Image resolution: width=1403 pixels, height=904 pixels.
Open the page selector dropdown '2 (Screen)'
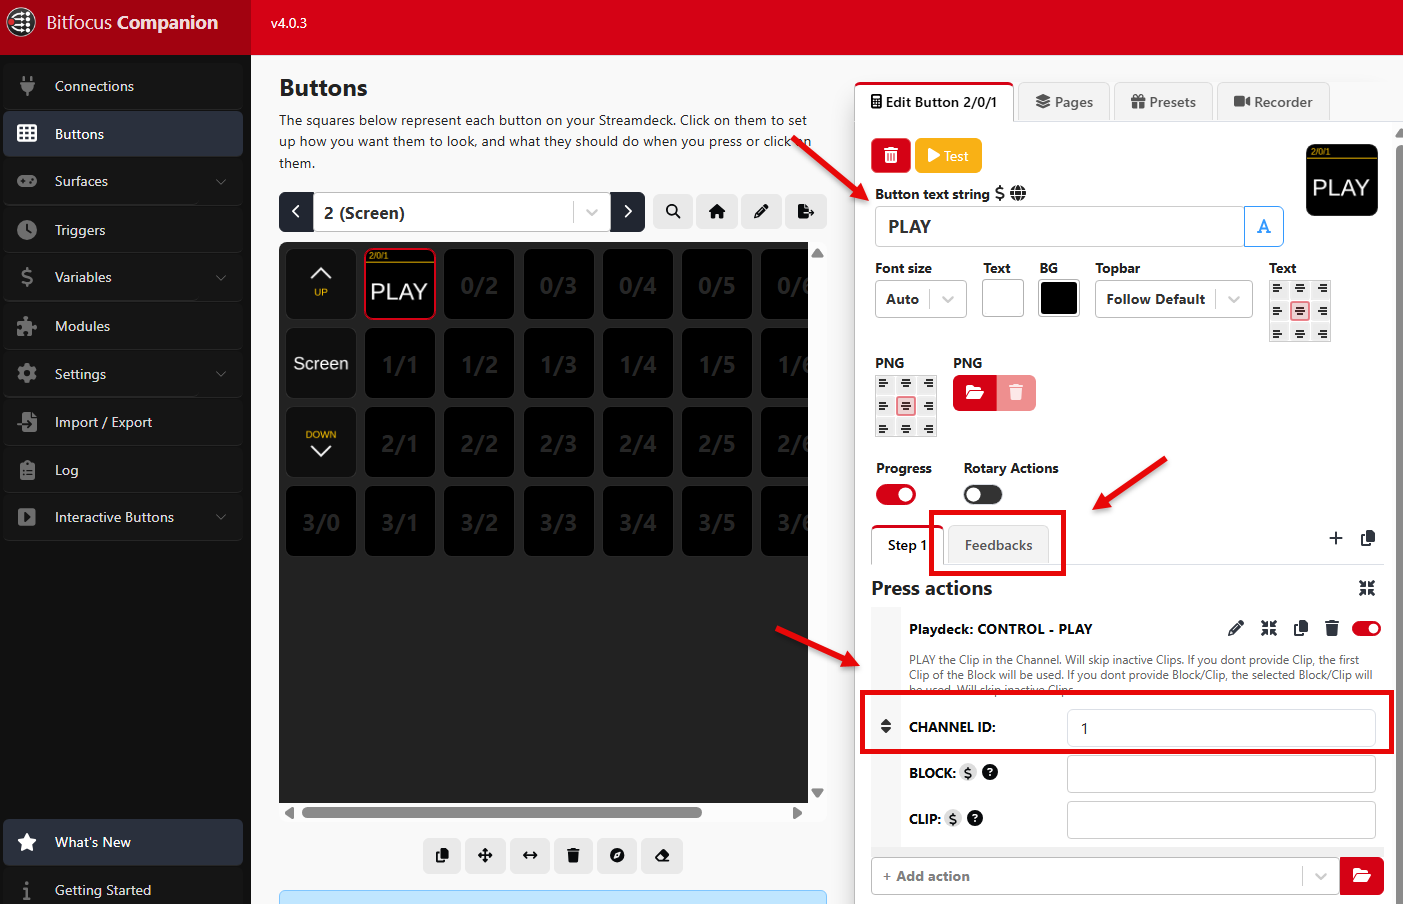(462, 212)
